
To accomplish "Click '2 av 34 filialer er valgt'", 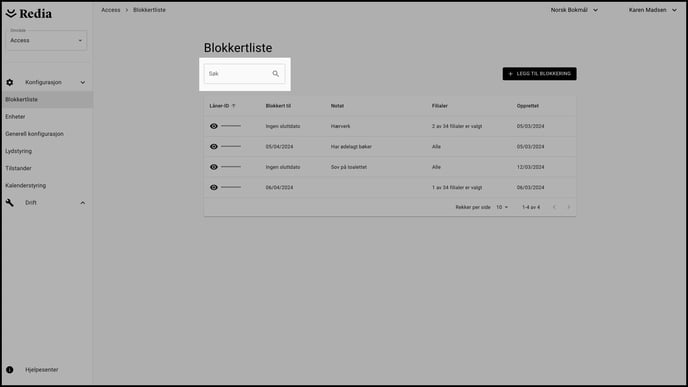I will click(457, 126).
